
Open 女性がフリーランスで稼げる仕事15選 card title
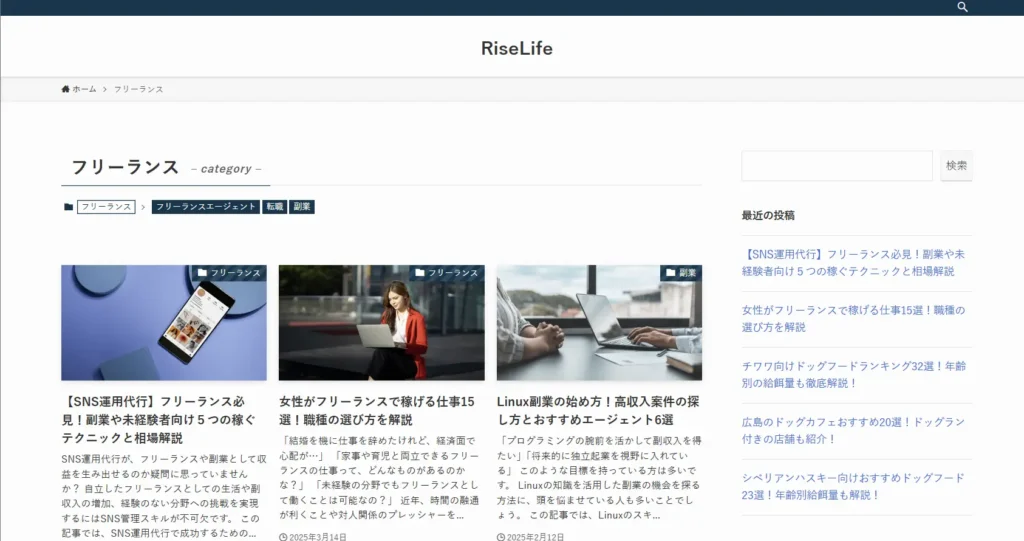coord(377,410)
